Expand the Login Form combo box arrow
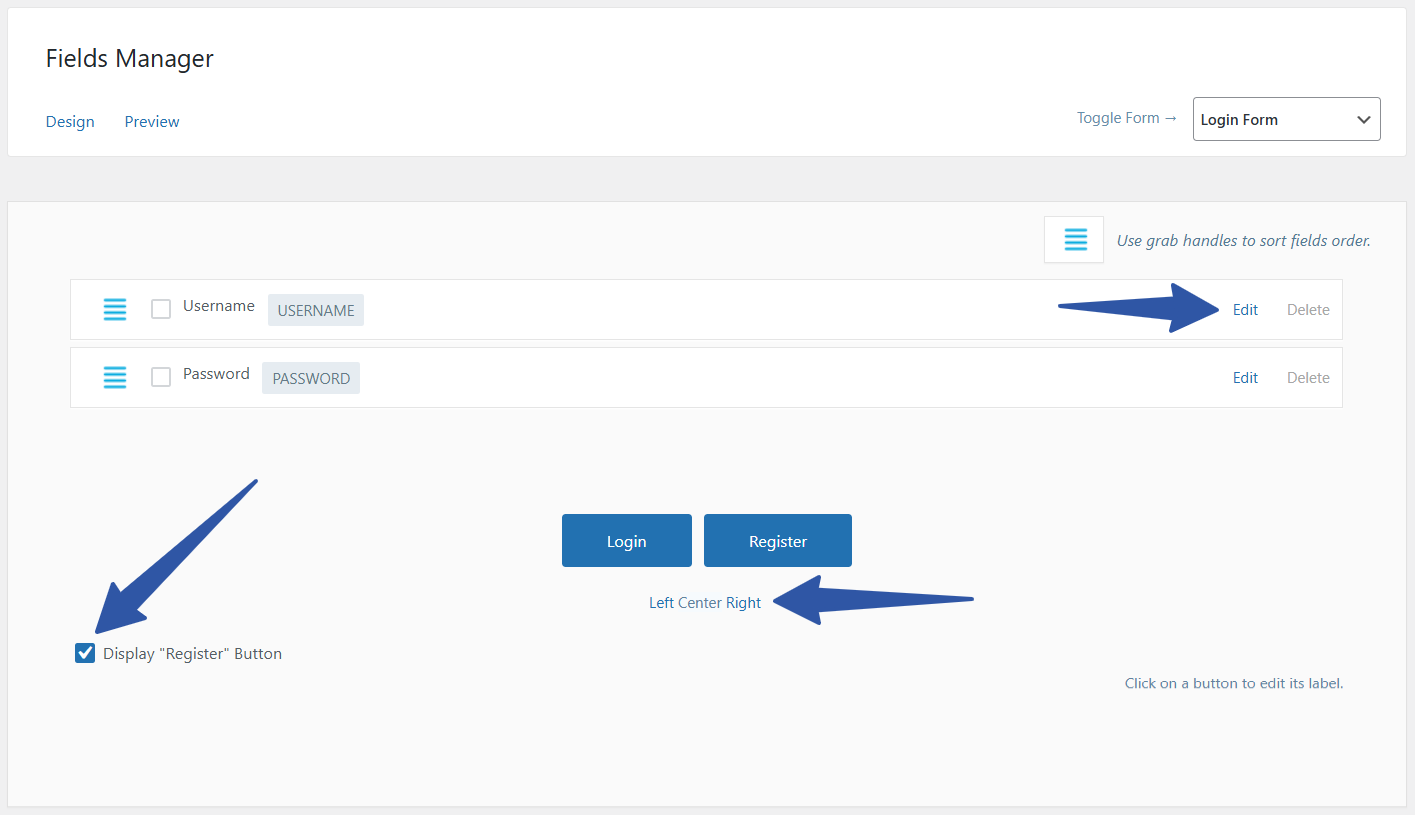The height and width of the screenshot is (815, 1415). tap(1363, 118)
